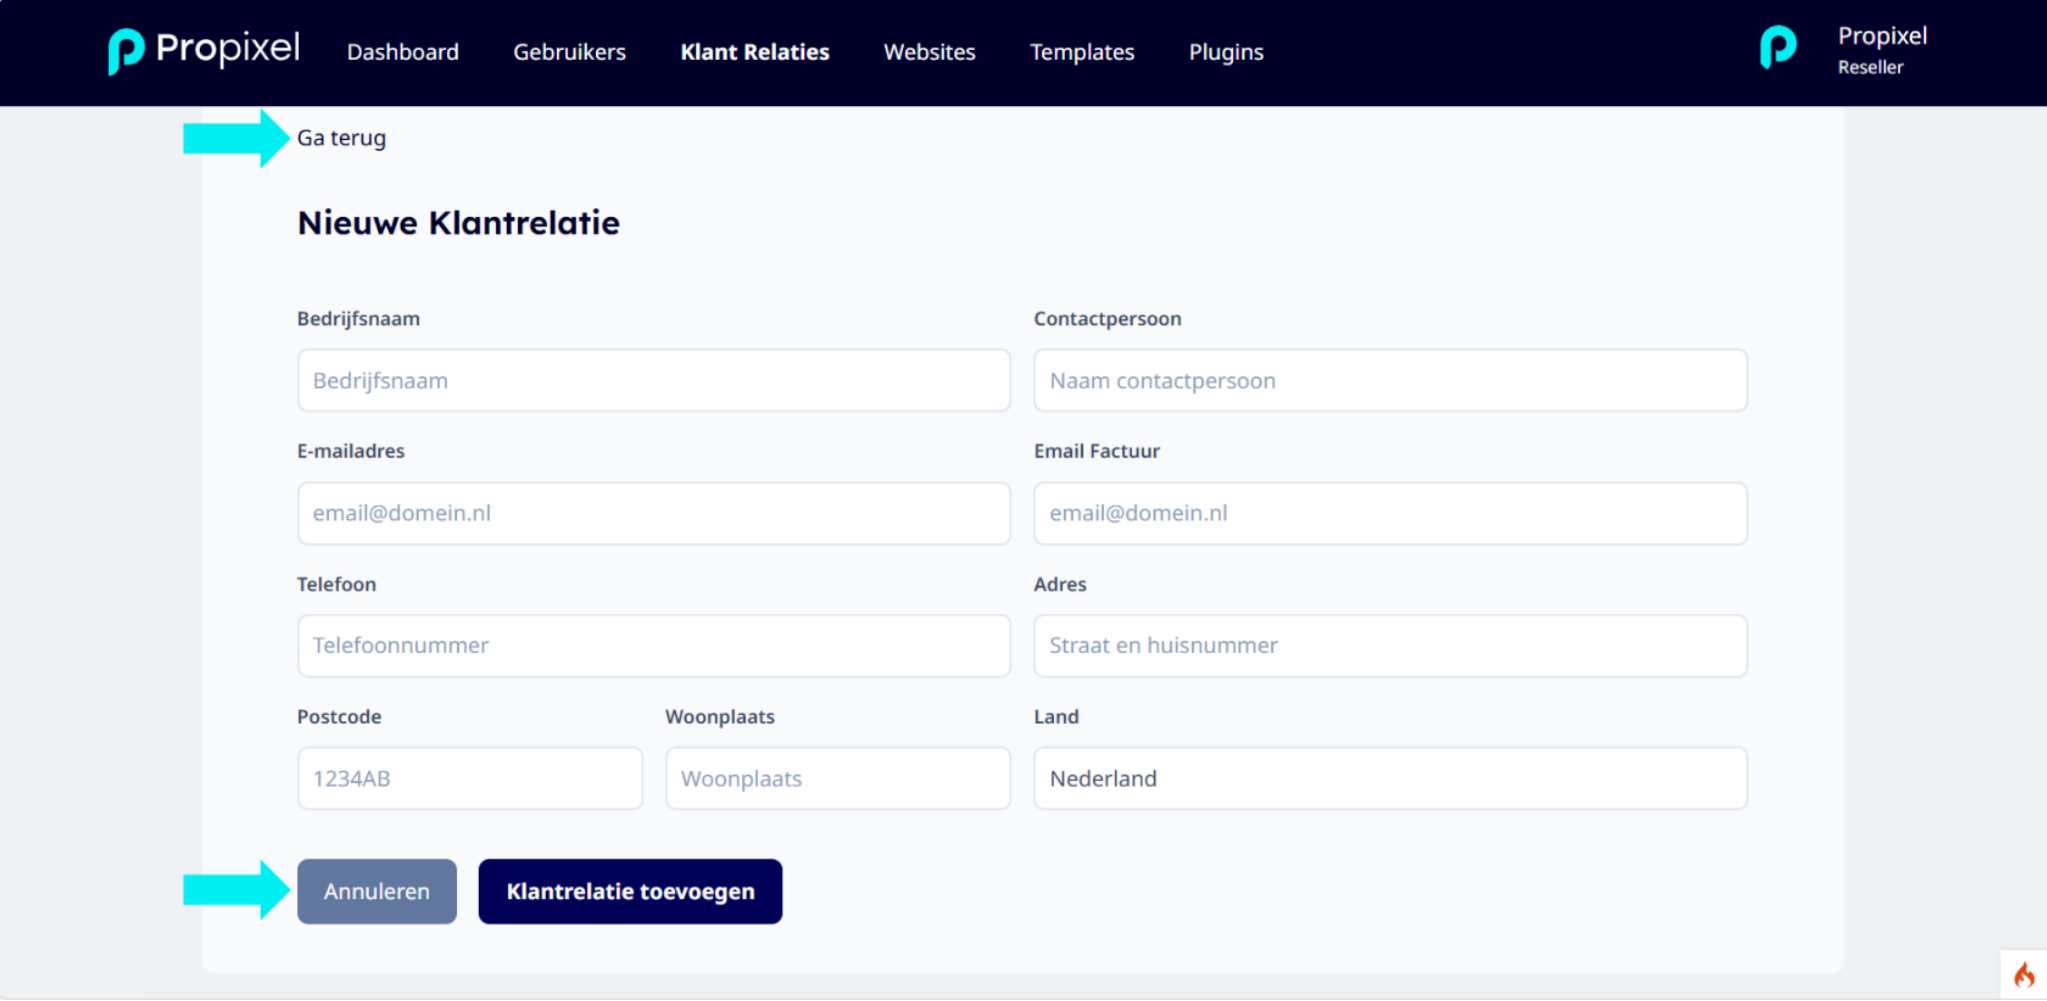Open the Plugins menu item
The image size is (2047, 1001).
tap(1226, 52)
